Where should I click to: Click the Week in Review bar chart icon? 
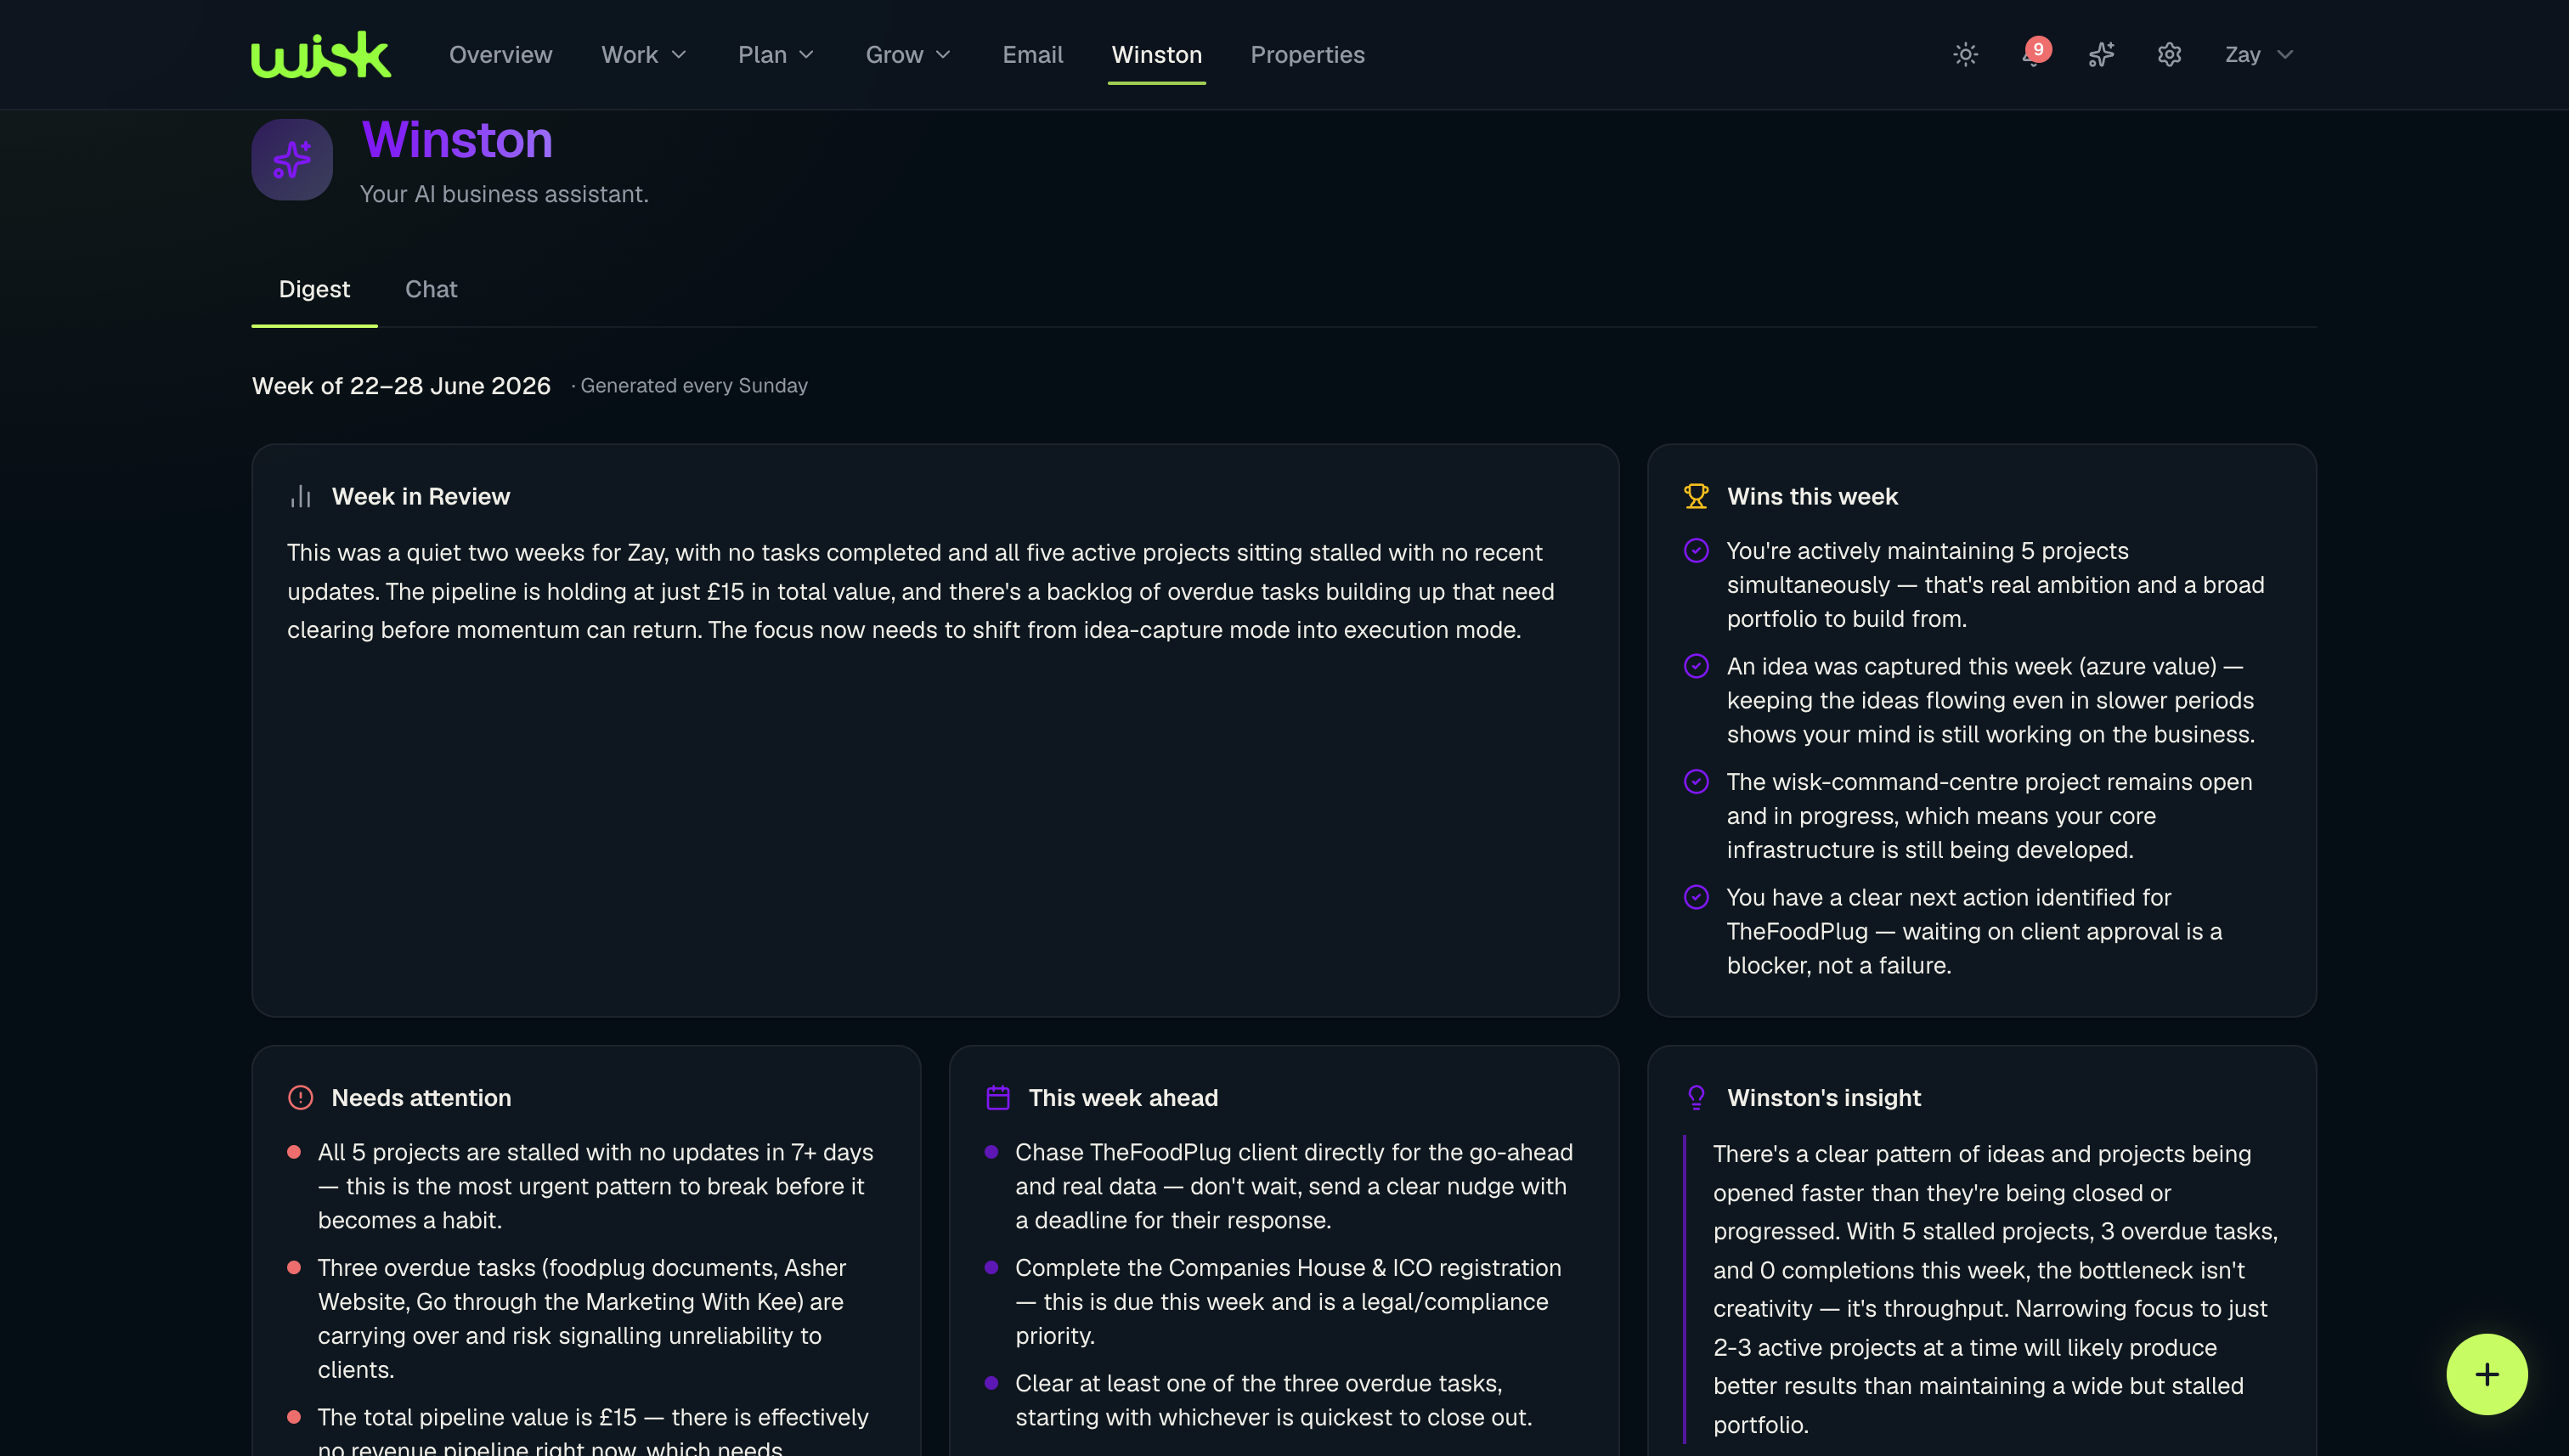[301, 496]
